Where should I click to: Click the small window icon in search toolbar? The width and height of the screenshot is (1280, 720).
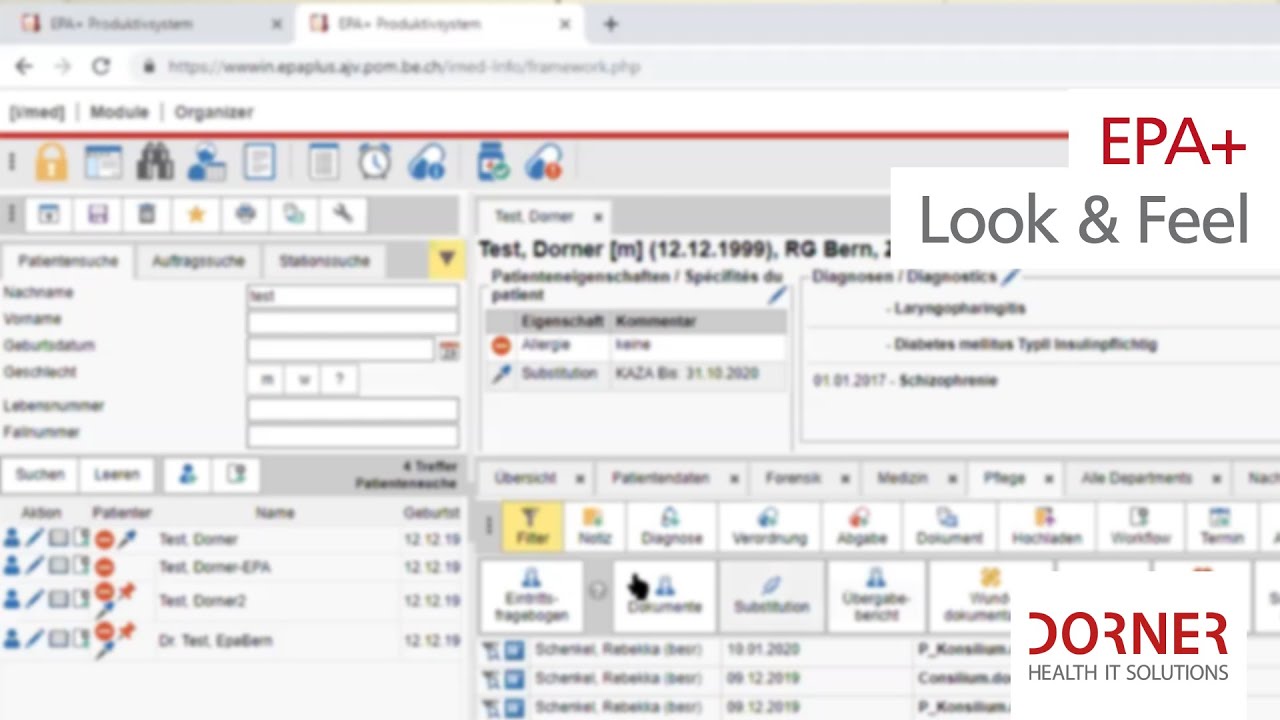(x=48, y=214)
